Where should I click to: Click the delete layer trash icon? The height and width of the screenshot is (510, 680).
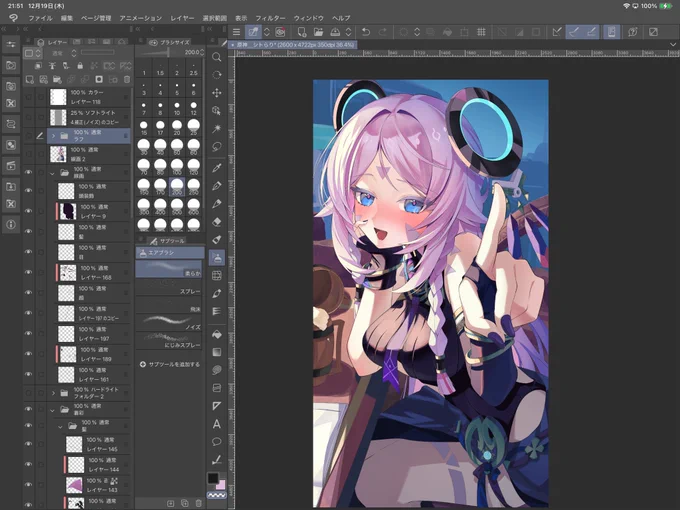pos(127,79)
